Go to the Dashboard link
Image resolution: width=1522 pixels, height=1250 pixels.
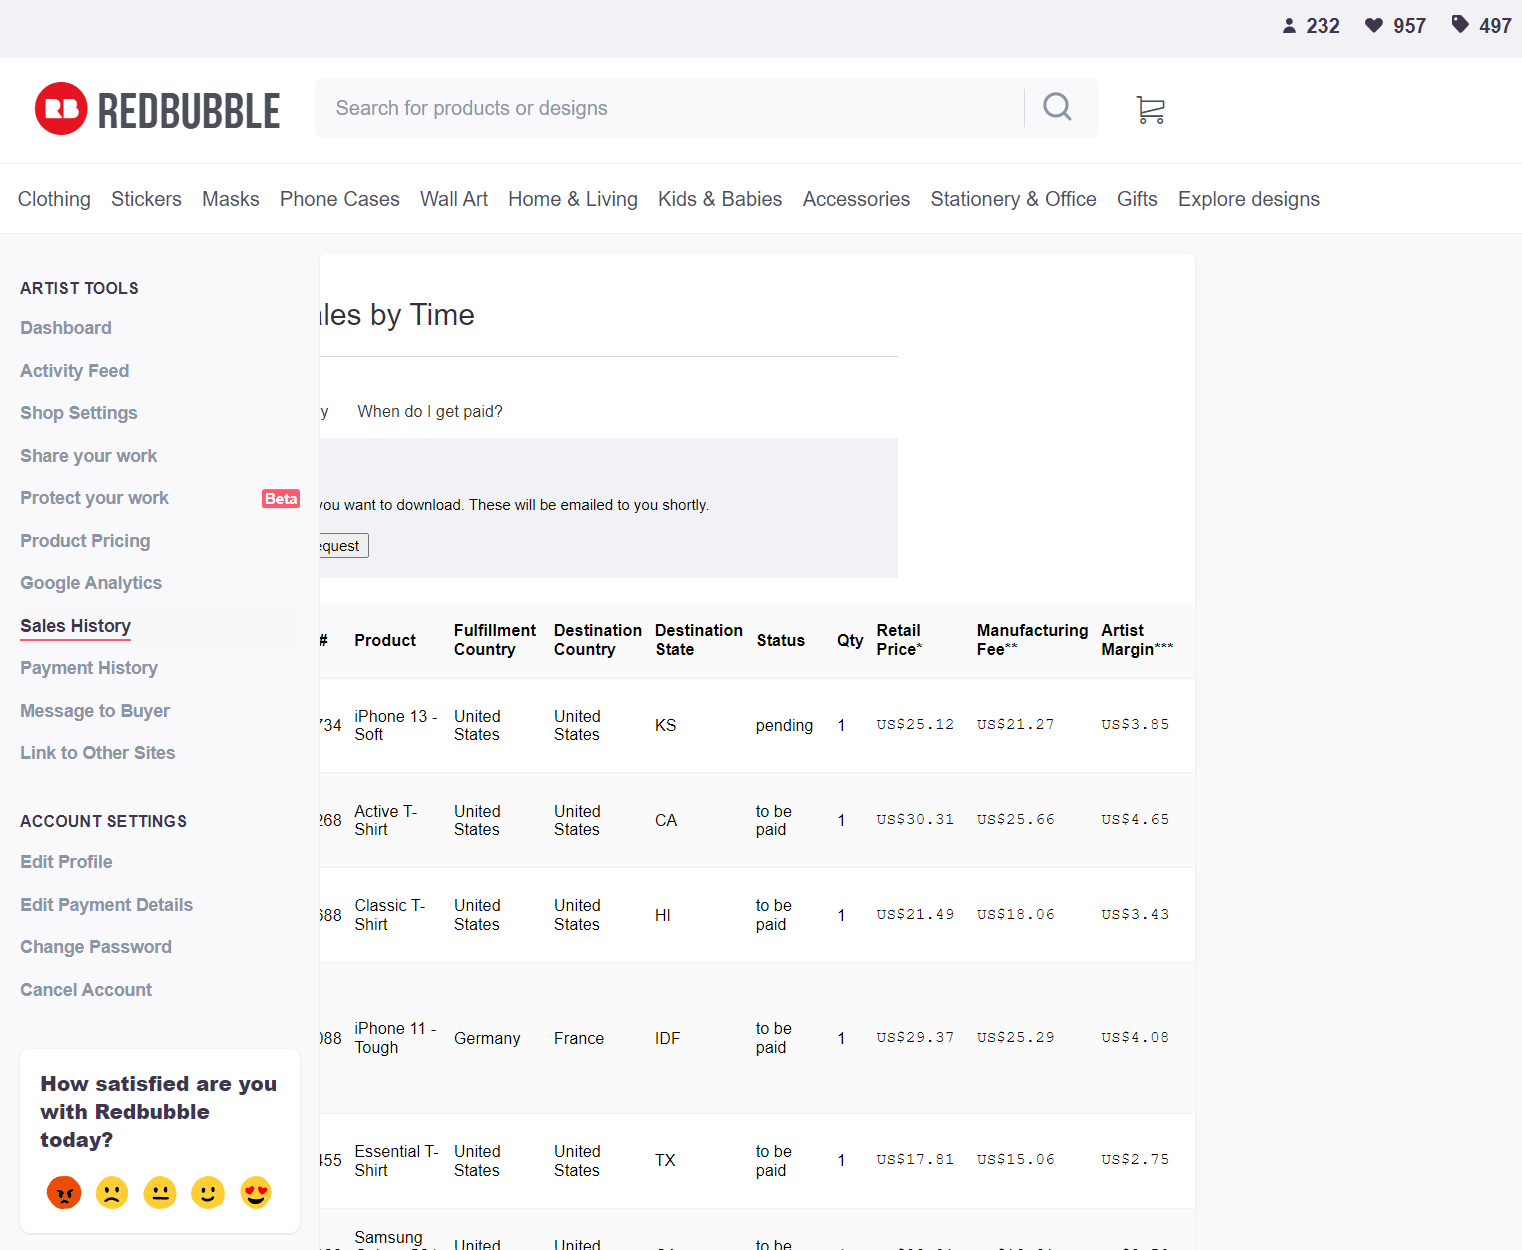(x=66, y=328)
